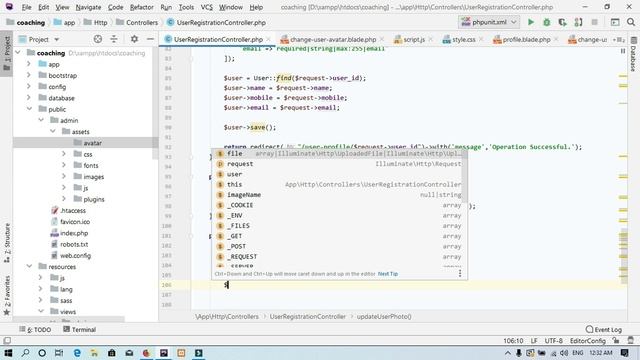Open the Structure tool window
The image size is (640, 360).
tap(7, 243)
